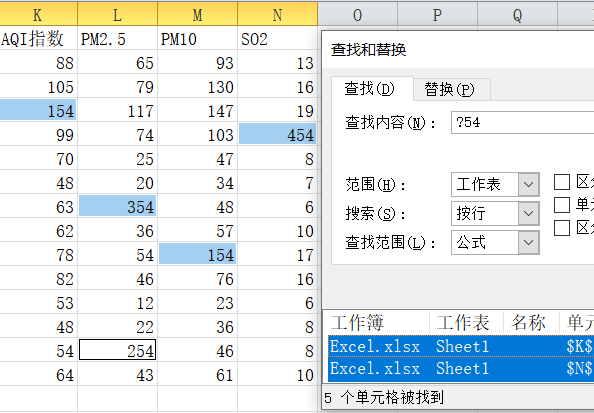This screenshot has height=413, width=594.
Task: Click cell 57 in PM10 column
Action: (x=198, y=231)
